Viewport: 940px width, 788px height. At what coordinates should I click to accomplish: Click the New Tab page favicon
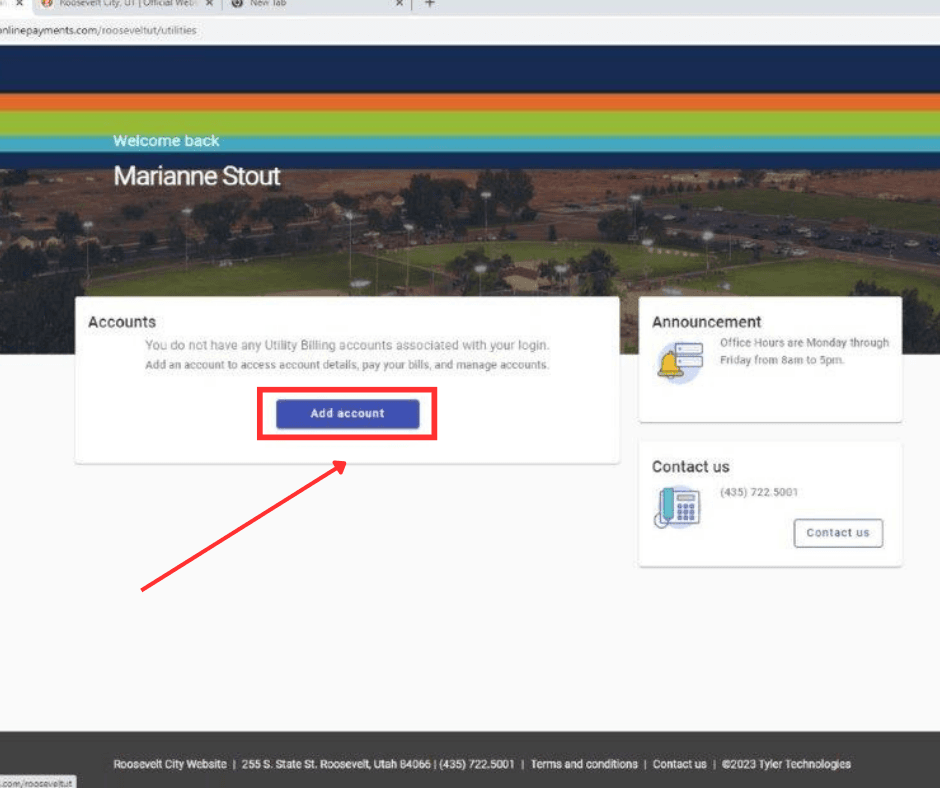tap(236, 4)
